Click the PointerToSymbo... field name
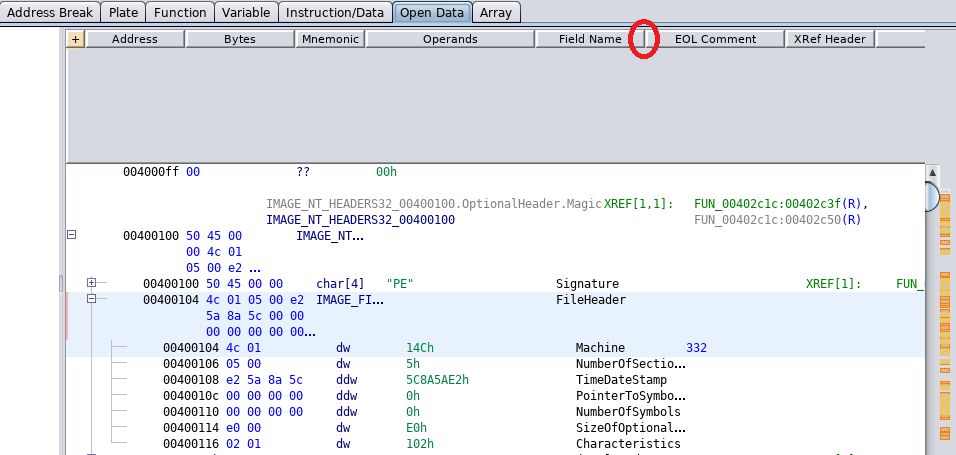Image resolution: width=956 pixels, height=455 pixels. pyautogui.click(x=630, y=395)
